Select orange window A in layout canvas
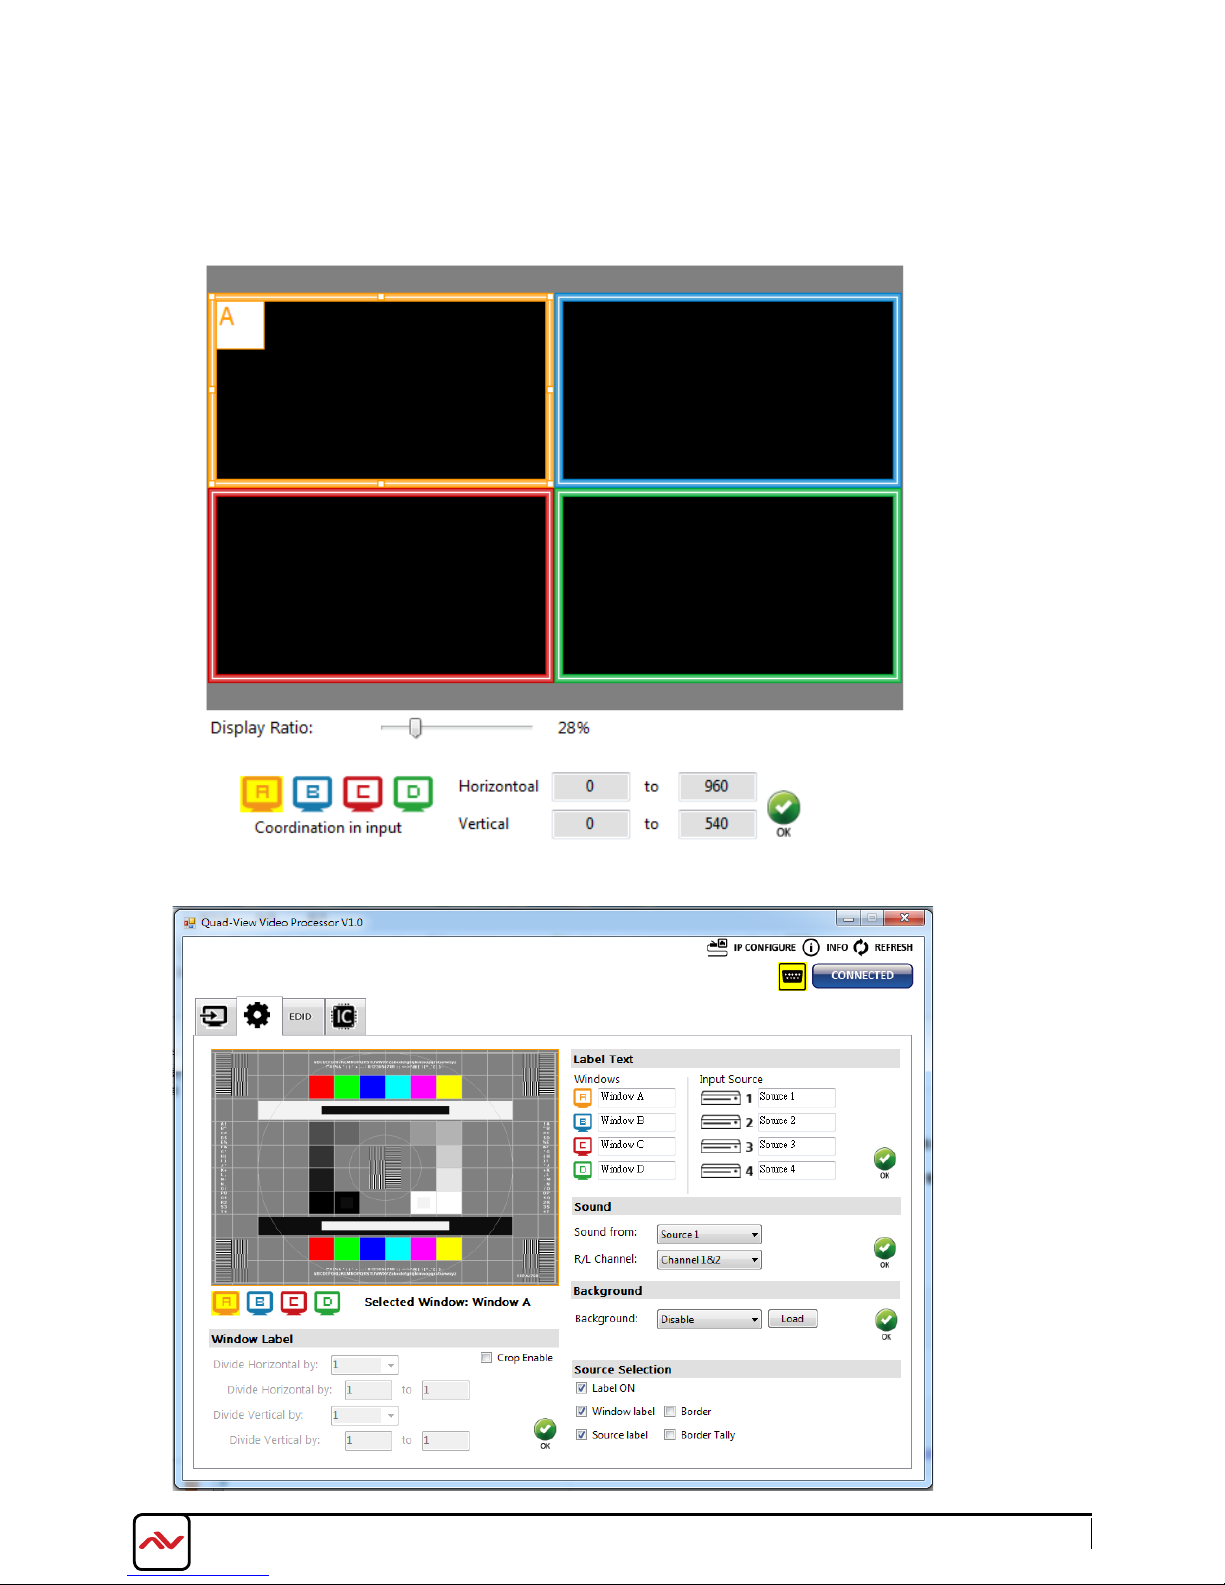The width and height of the screenshot is (1225, 1585). [x=381, y=390]
